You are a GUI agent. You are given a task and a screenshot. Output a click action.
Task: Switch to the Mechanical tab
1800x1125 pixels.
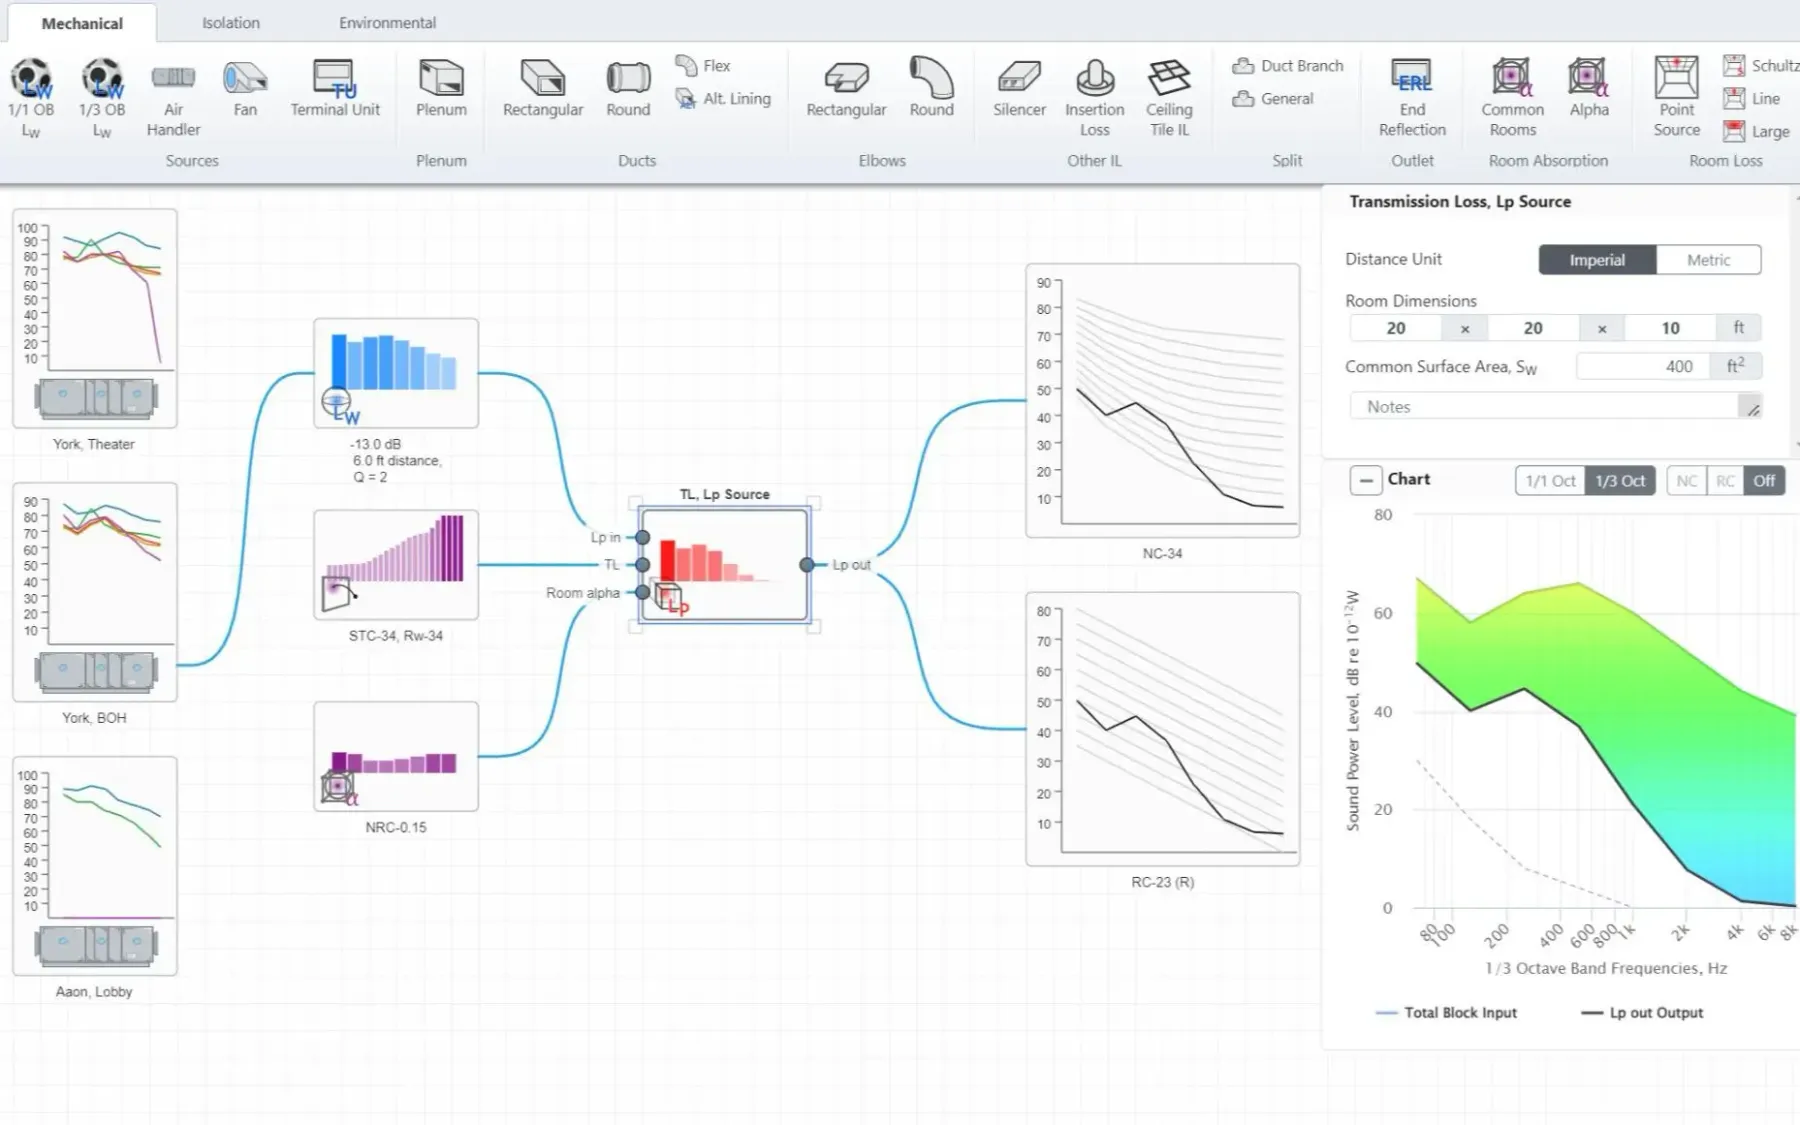pos(82,23)
